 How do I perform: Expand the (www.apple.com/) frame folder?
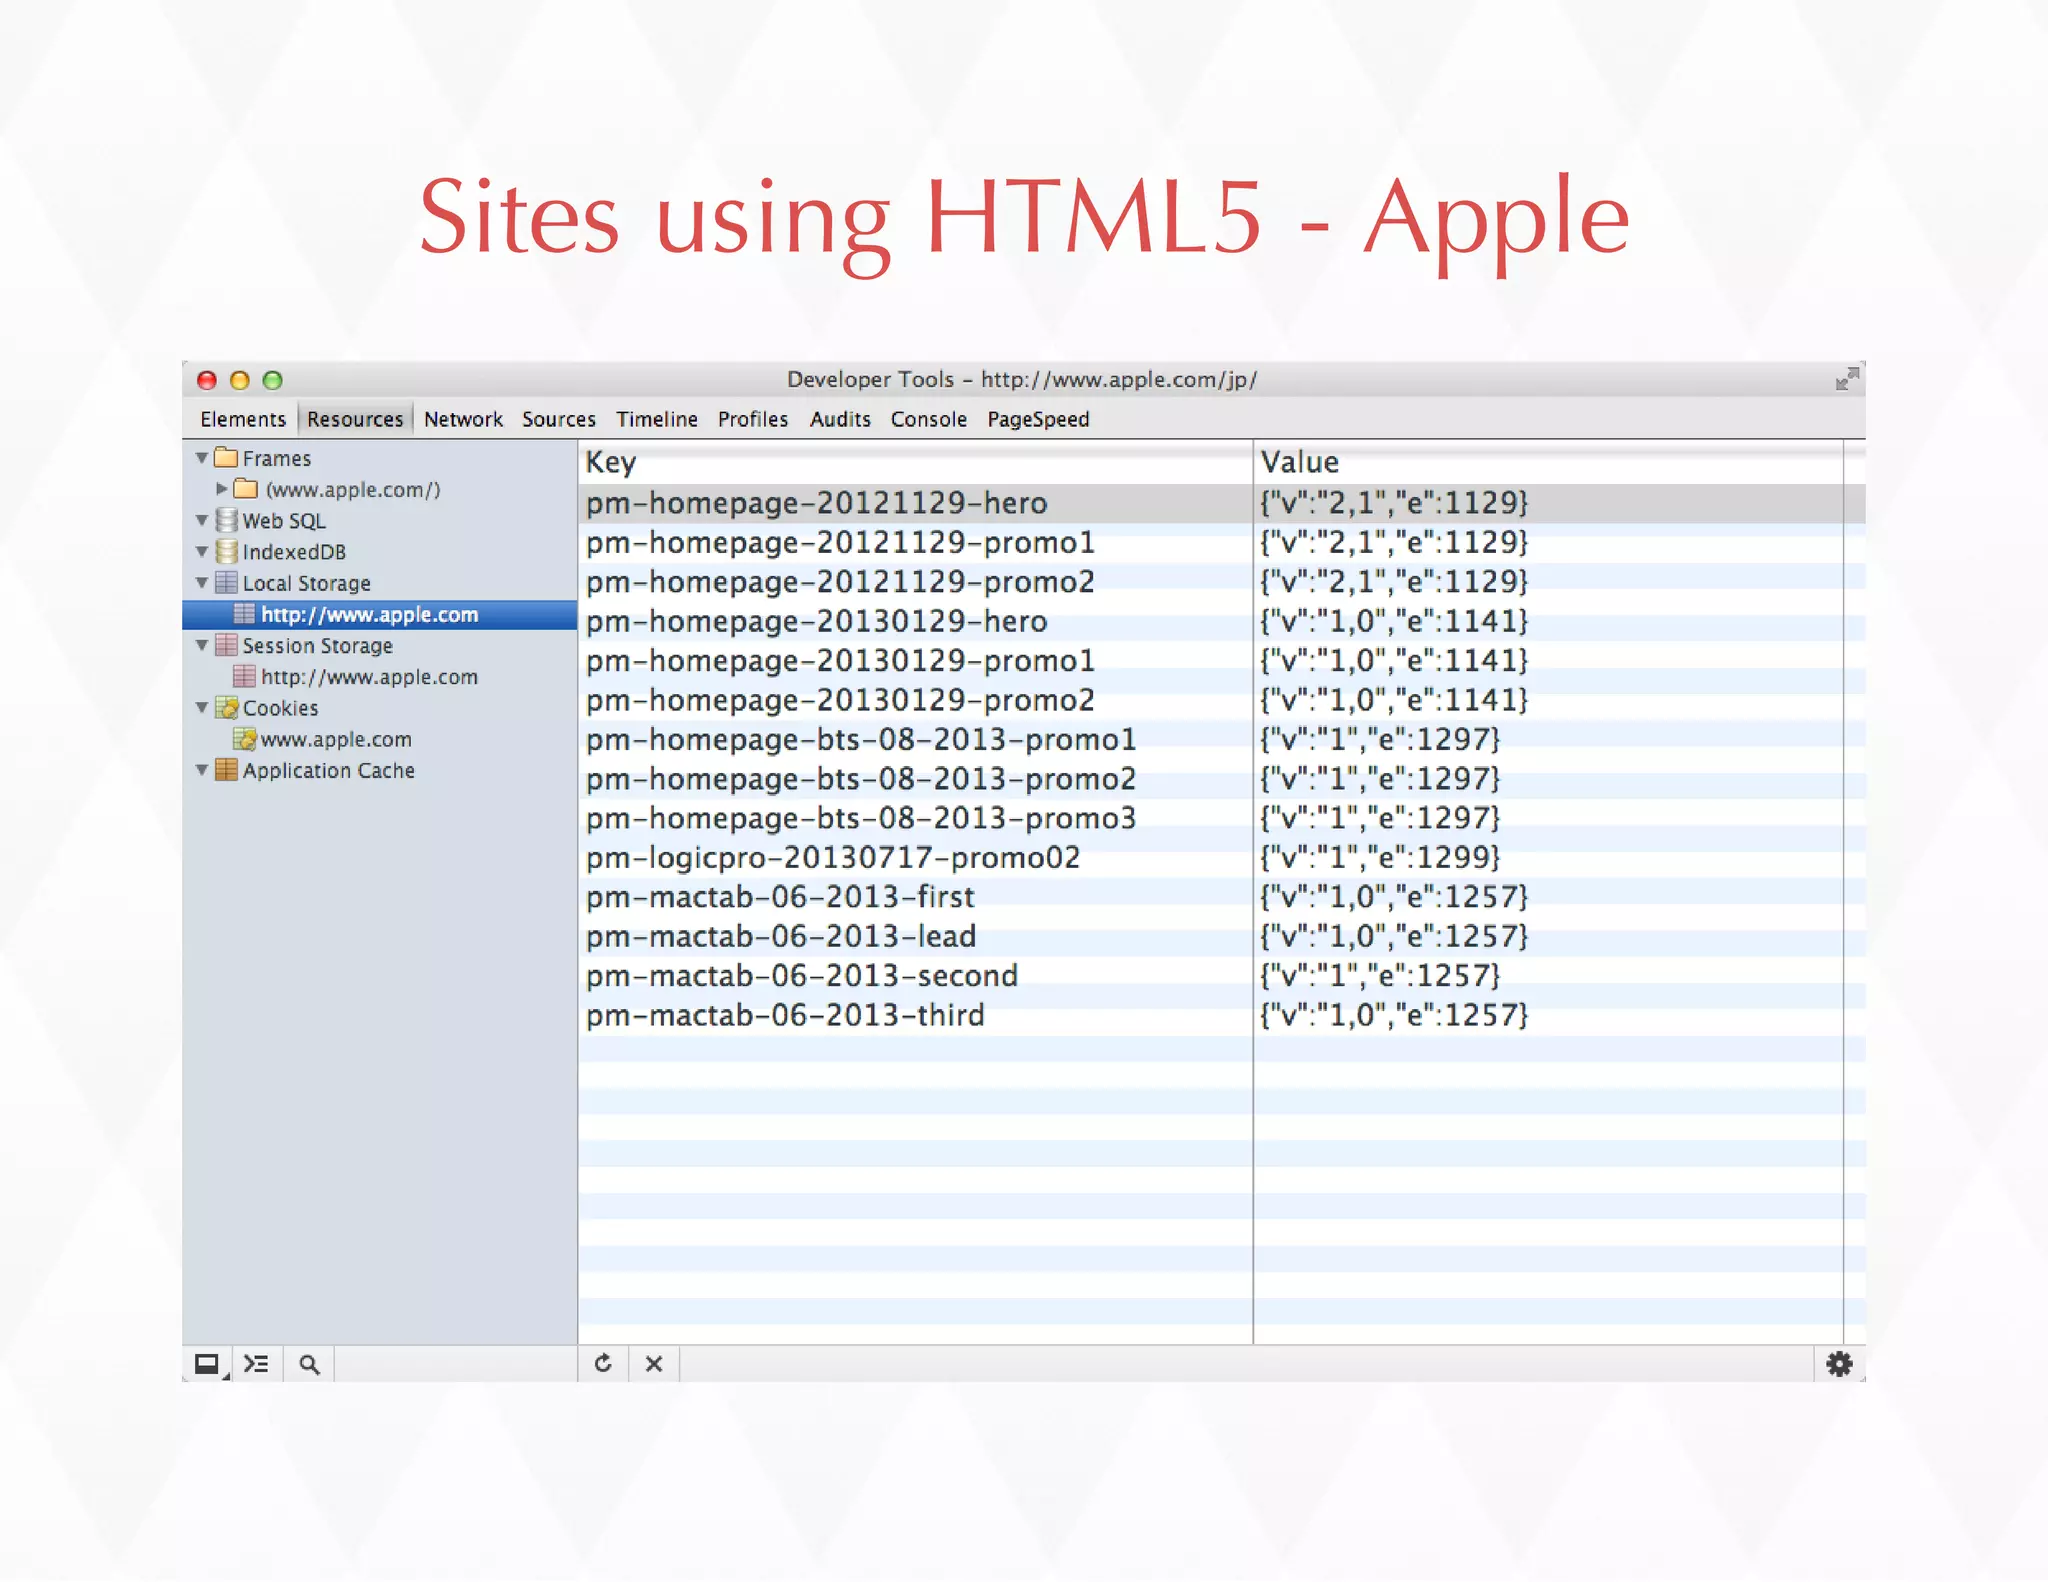coord(221,489)
